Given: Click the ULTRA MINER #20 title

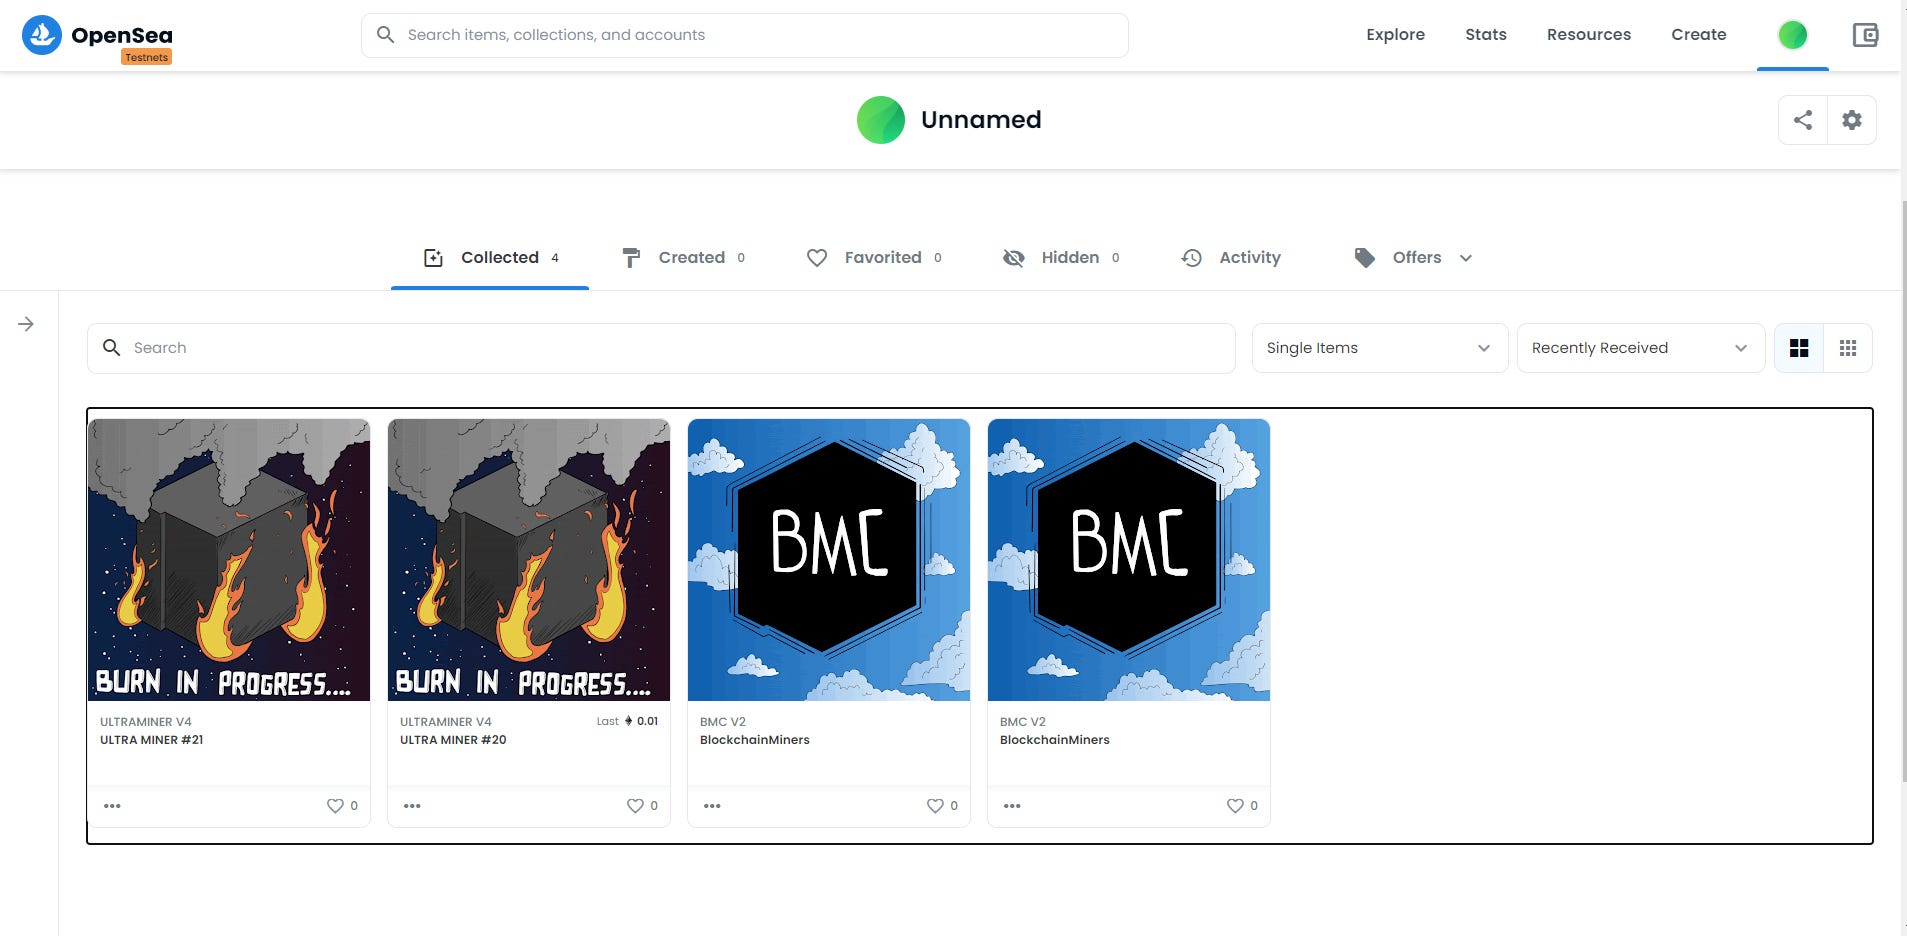Looking at the screenshot, I should click(453, 740).
